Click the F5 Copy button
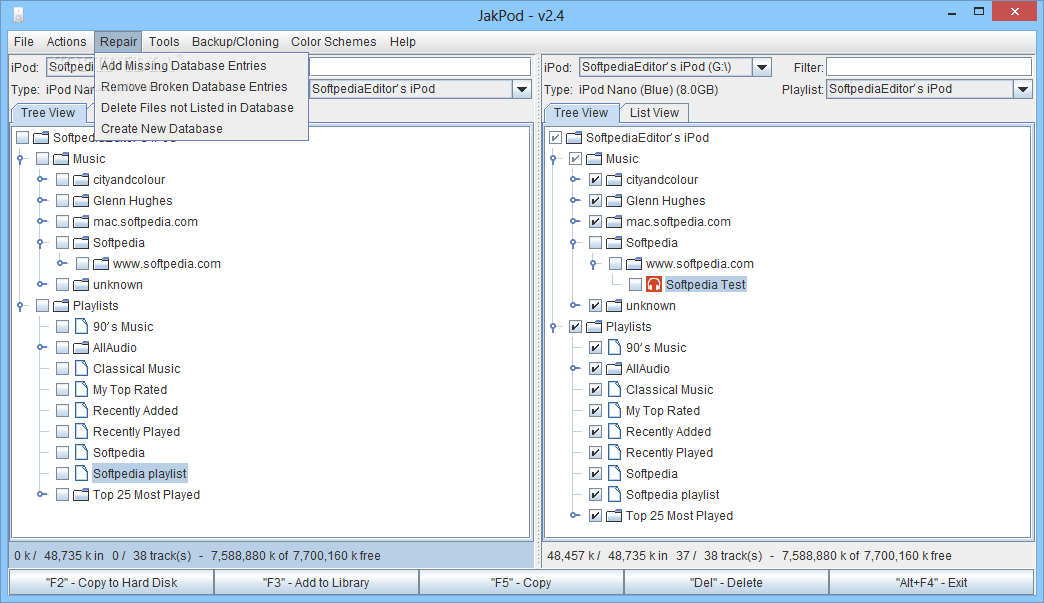1044x603 pixels. click(521, 582)
